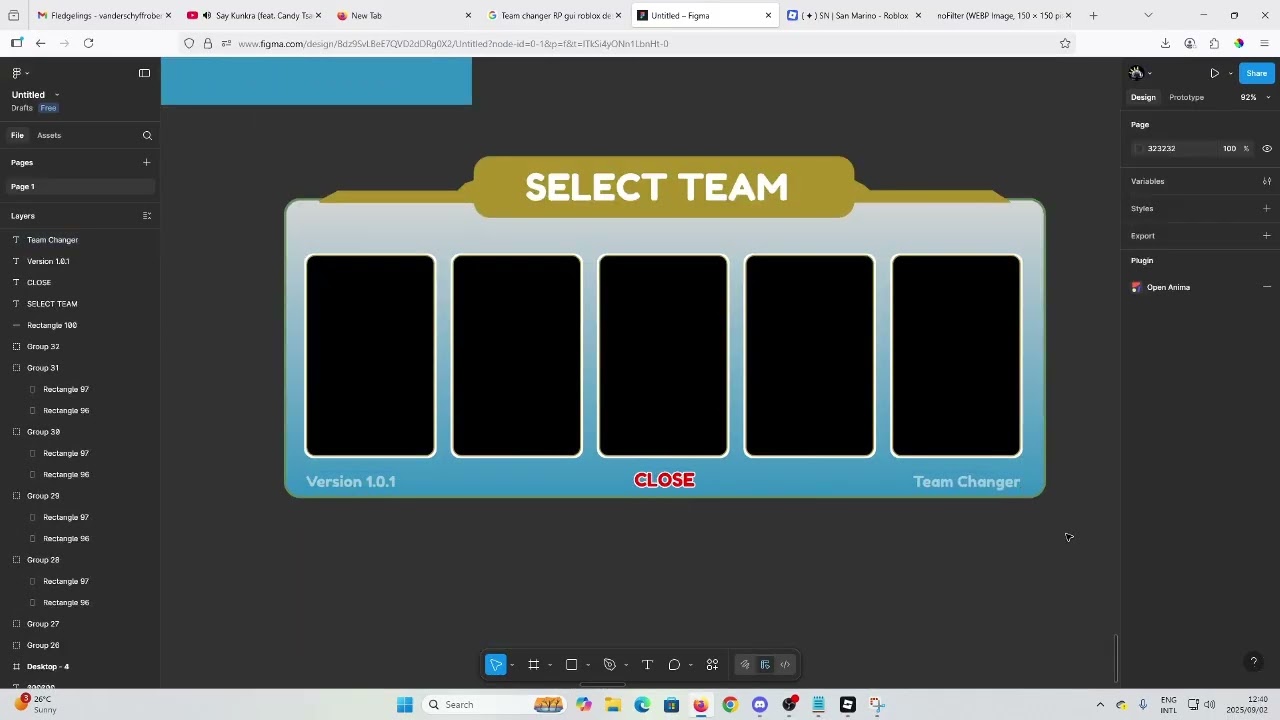This screenshot has width=1280, height=720.
Task: Open the Figma main menu icon
Action: pyautogui.click(x=18, y=73)
